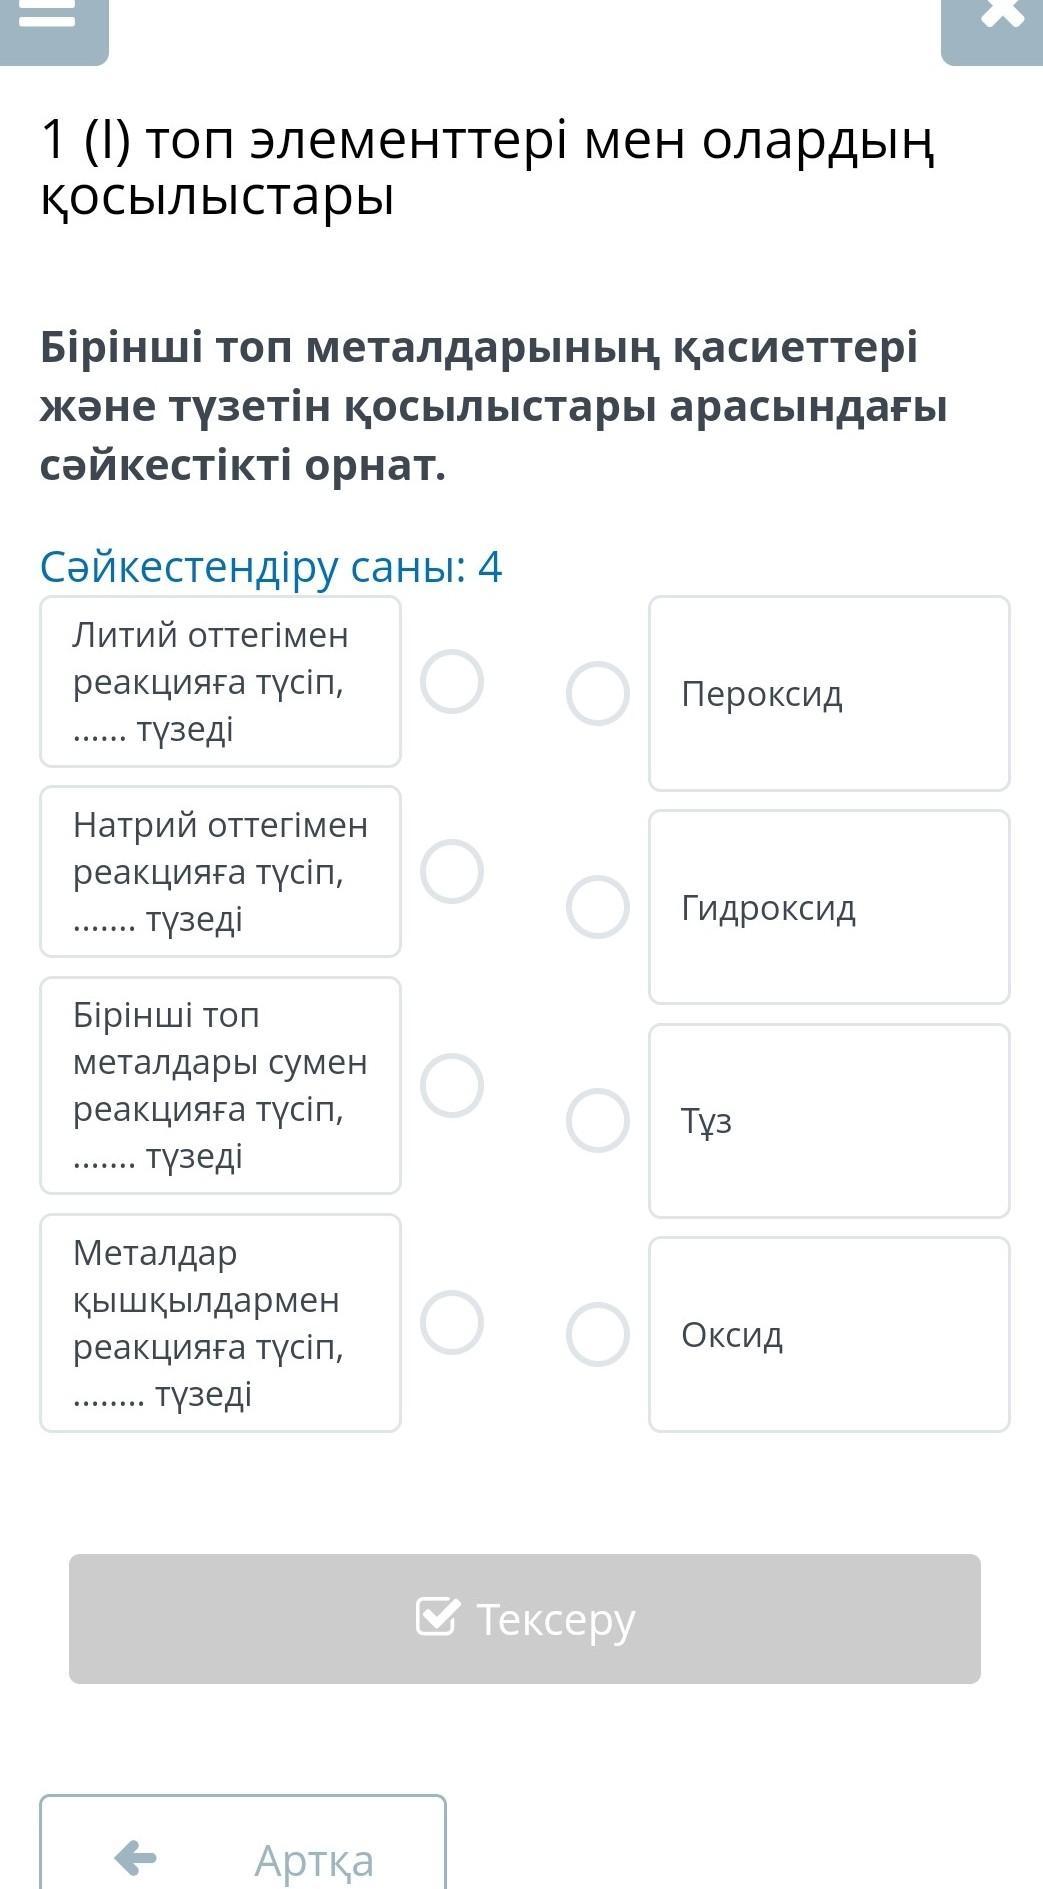Select the radio for 'Бірінші топ металдары сумен'
This screenshot has height=1889, width=1043.
point(452,1085)
